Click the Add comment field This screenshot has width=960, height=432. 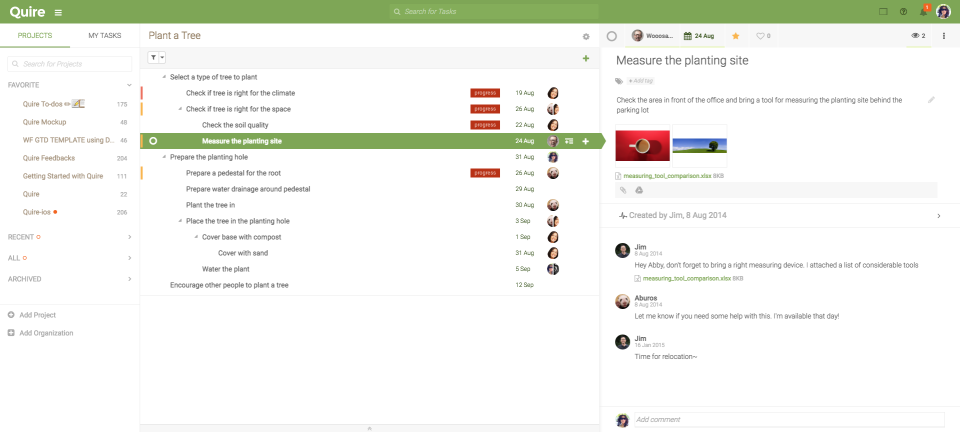(x=789, y=420)
